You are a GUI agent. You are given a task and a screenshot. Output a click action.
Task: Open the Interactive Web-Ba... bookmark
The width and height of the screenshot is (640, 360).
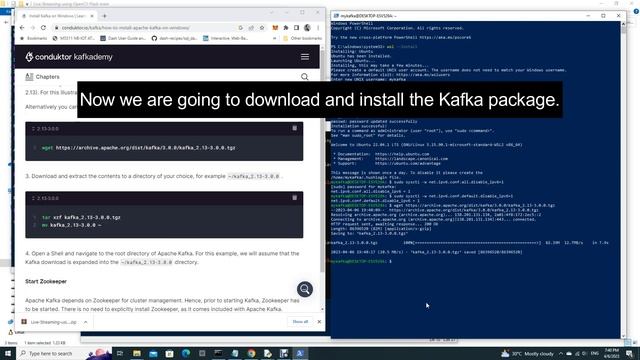coord(226,38)
